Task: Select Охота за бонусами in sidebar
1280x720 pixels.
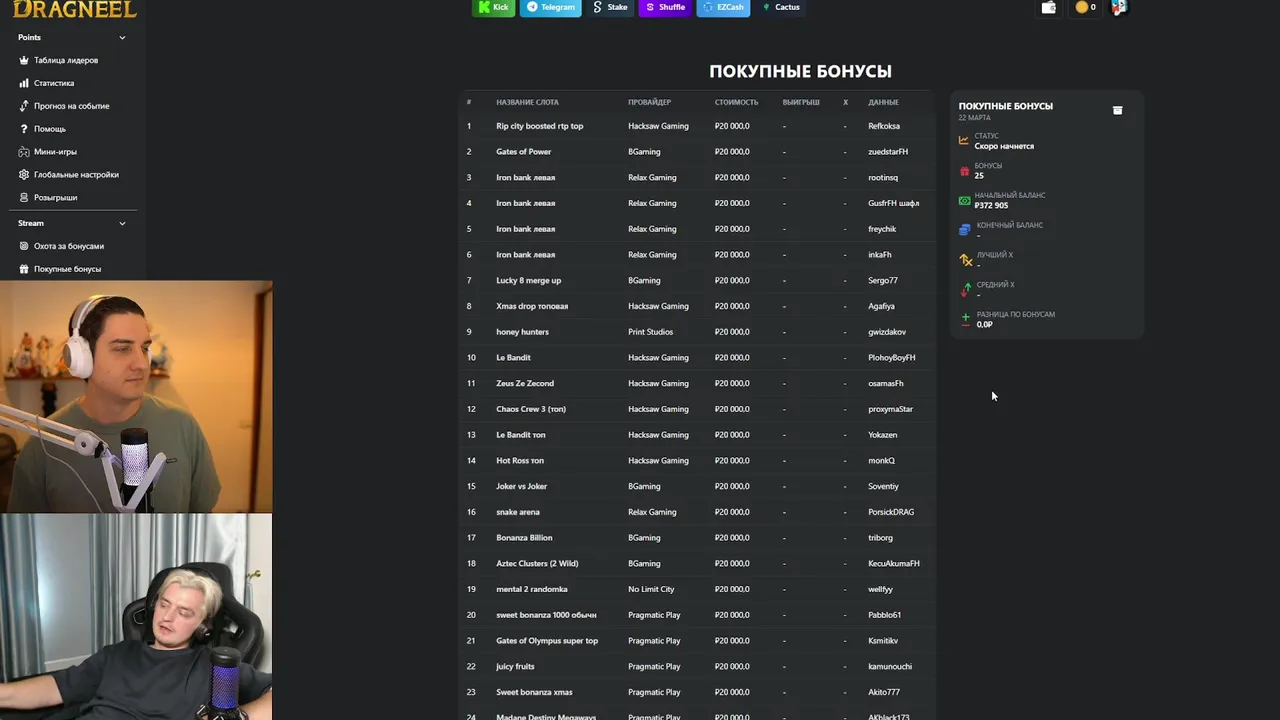Action: click(69, 246)
